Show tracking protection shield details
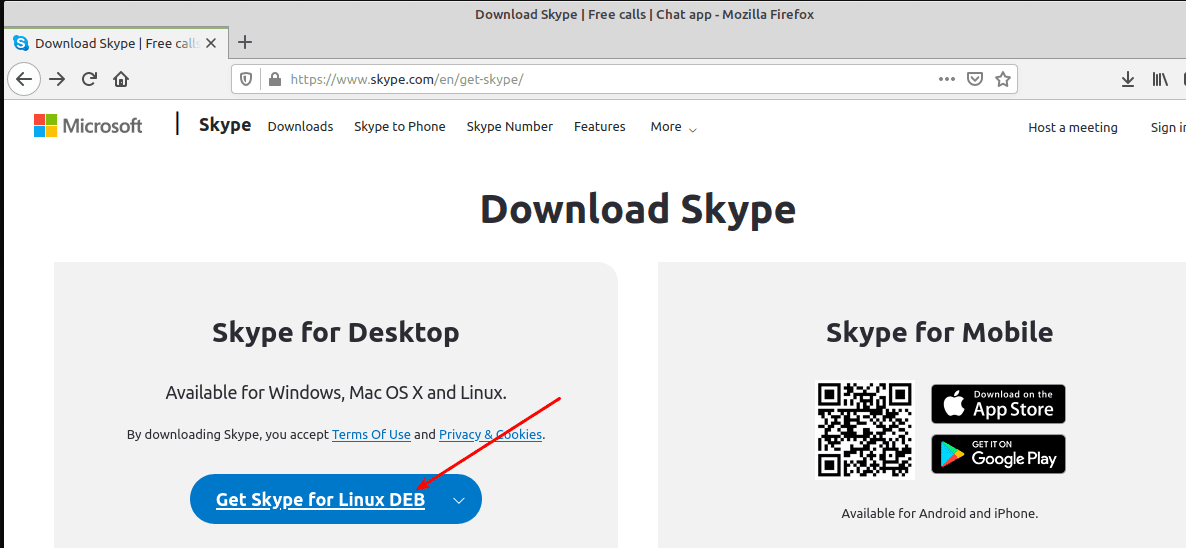Viewport: 1186px width, 548px height. click(248, 79)
